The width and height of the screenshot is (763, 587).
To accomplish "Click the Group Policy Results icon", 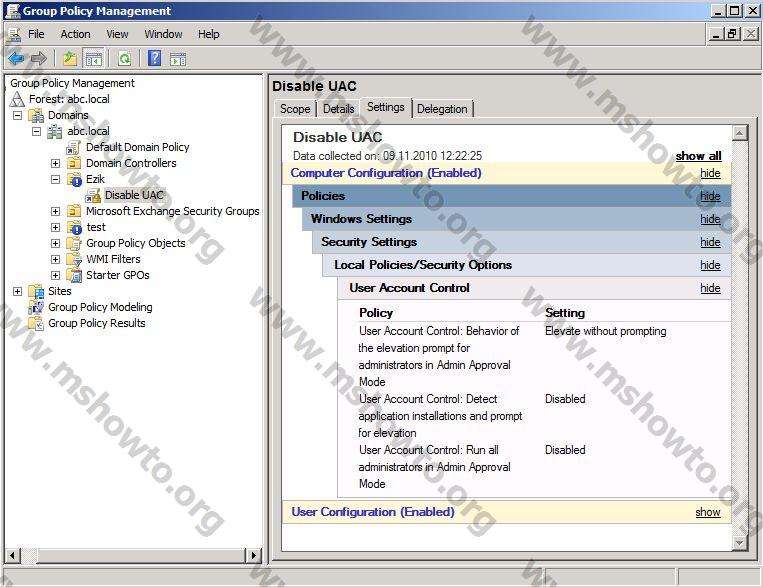I will click(36, 323).
